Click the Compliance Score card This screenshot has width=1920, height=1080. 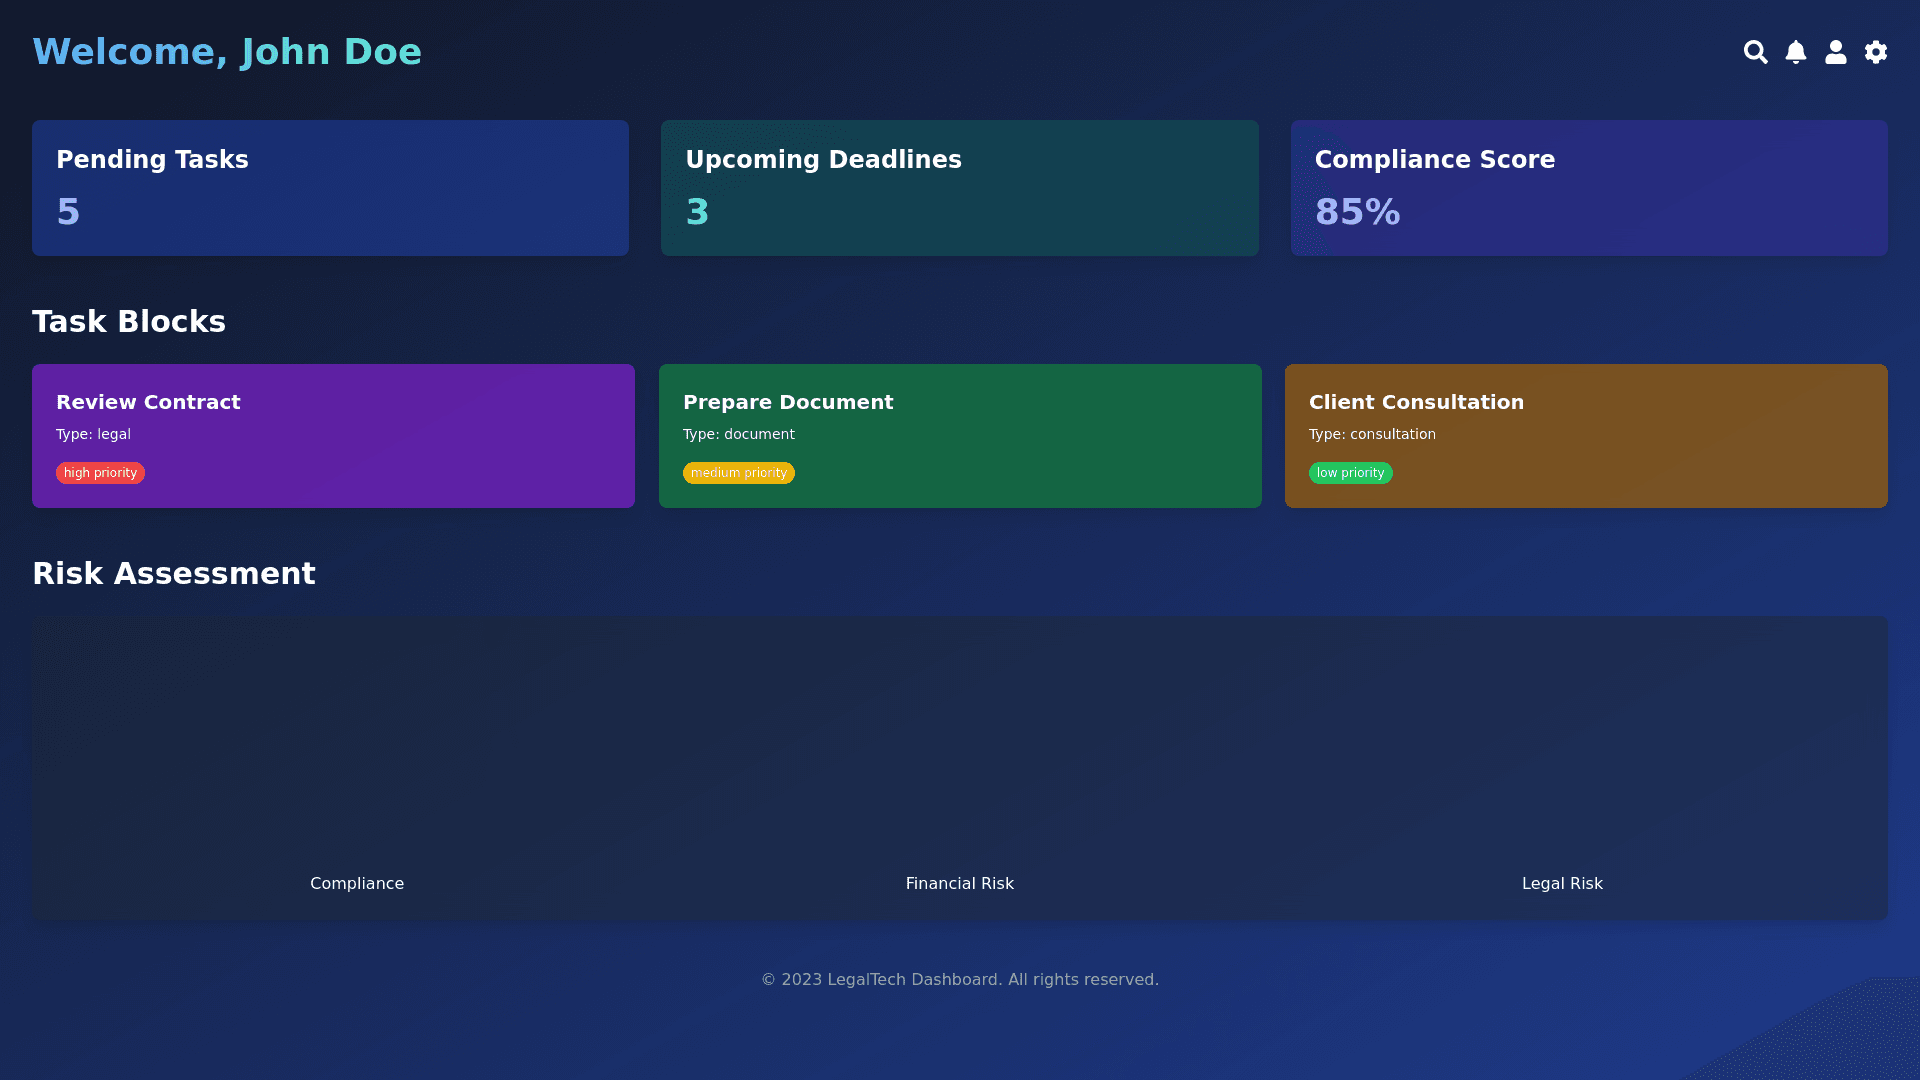[1588, 188]
